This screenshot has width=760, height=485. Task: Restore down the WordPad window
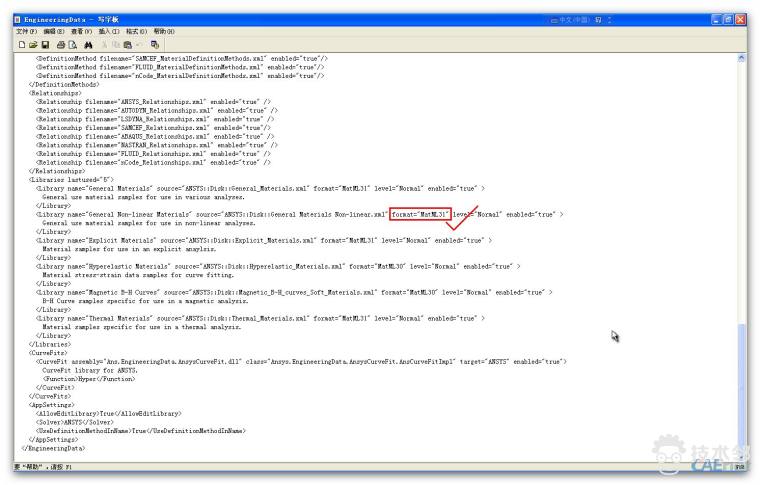(x=728, y=20)
